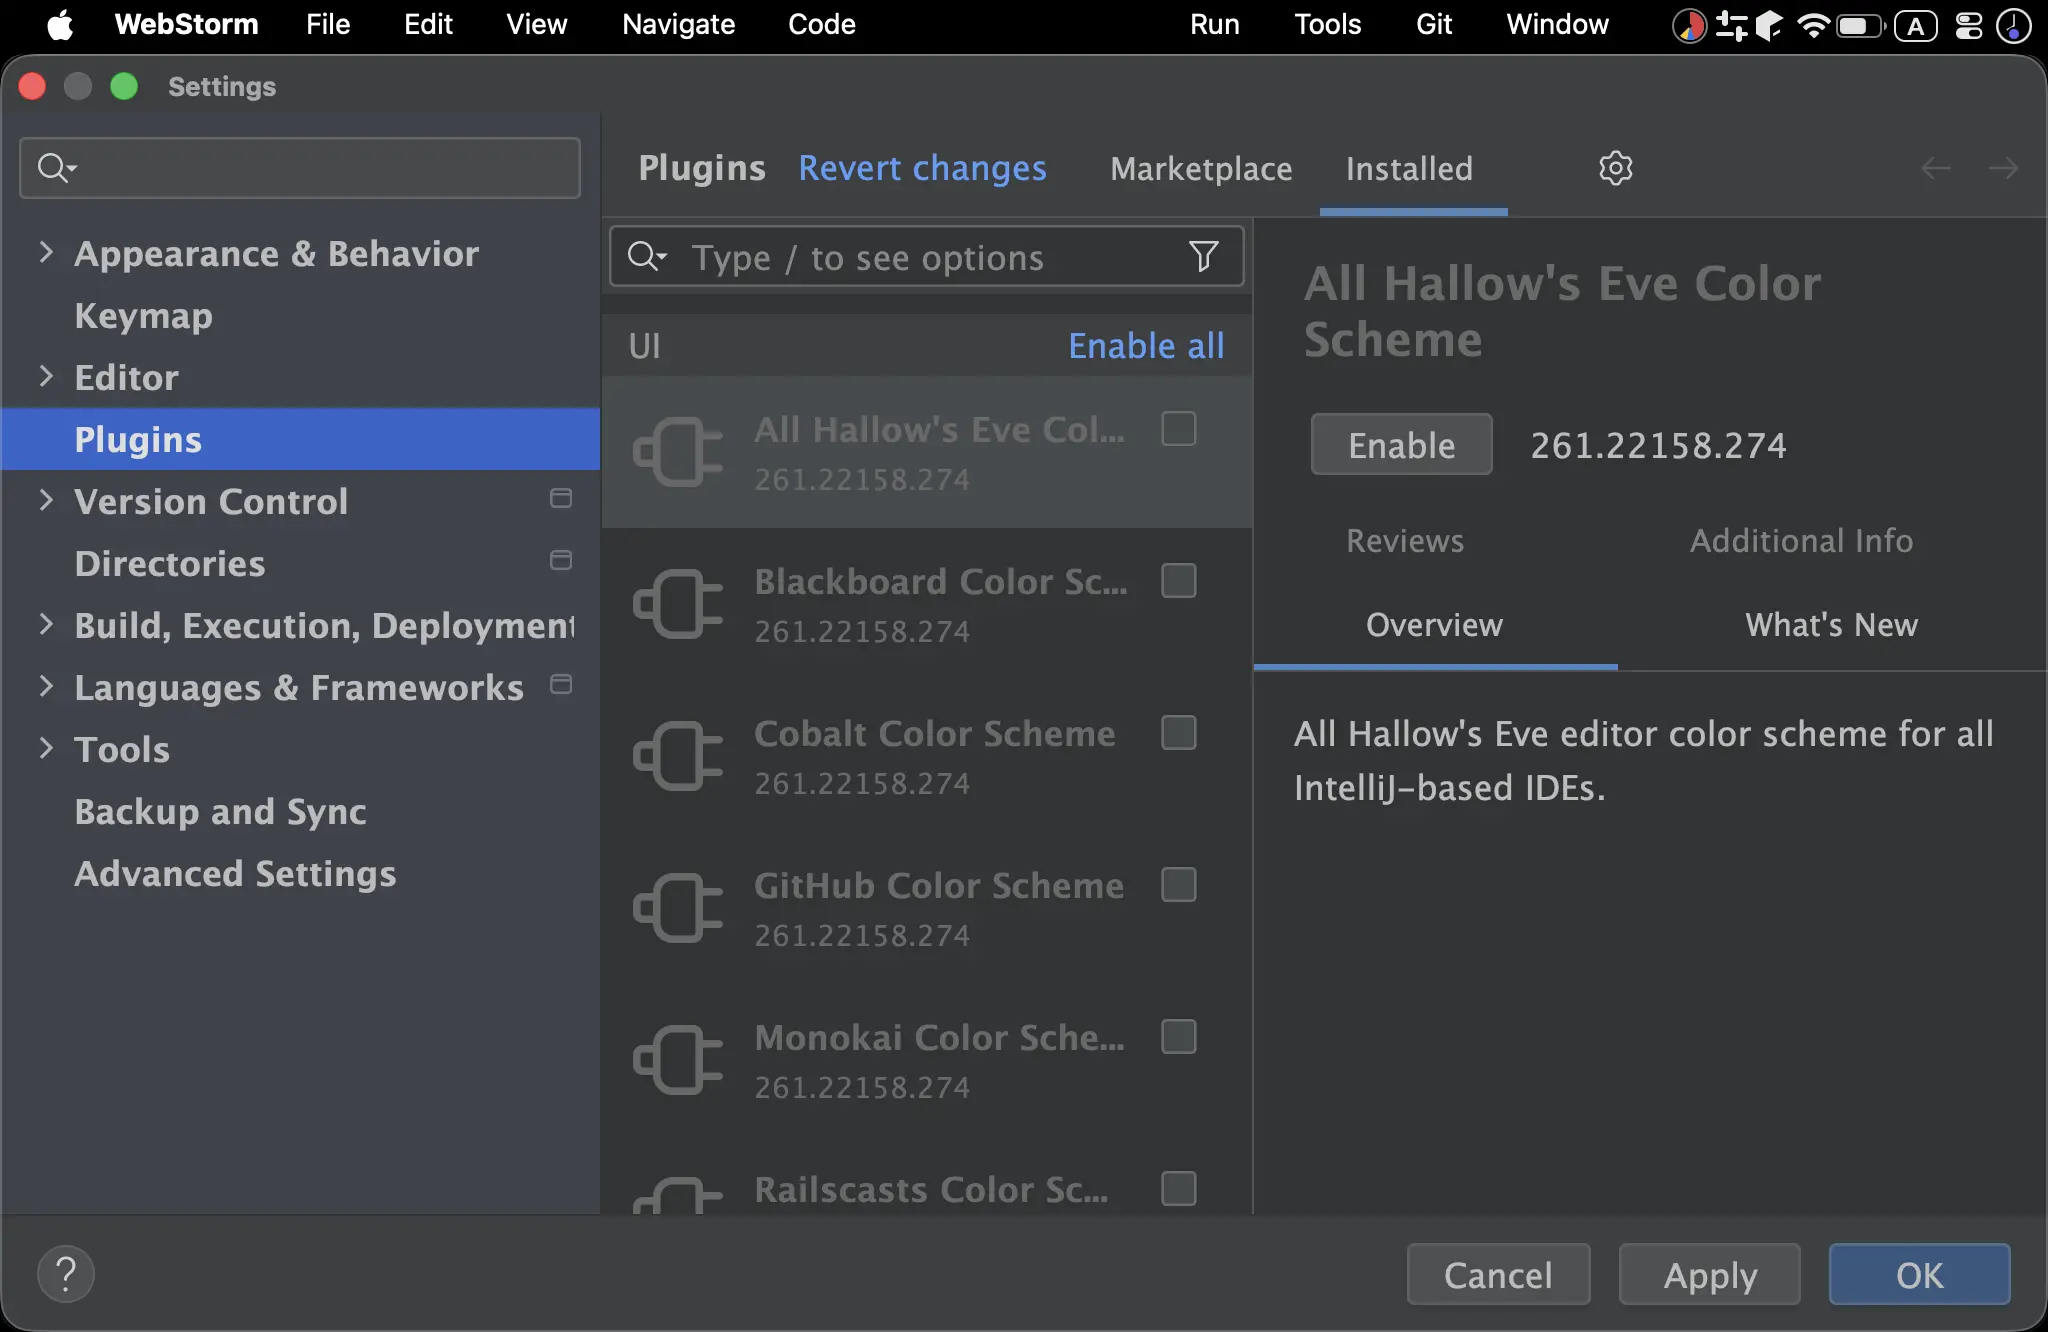
Task: Open the plugins settings gear menu
Action: tap(1615, 168)
